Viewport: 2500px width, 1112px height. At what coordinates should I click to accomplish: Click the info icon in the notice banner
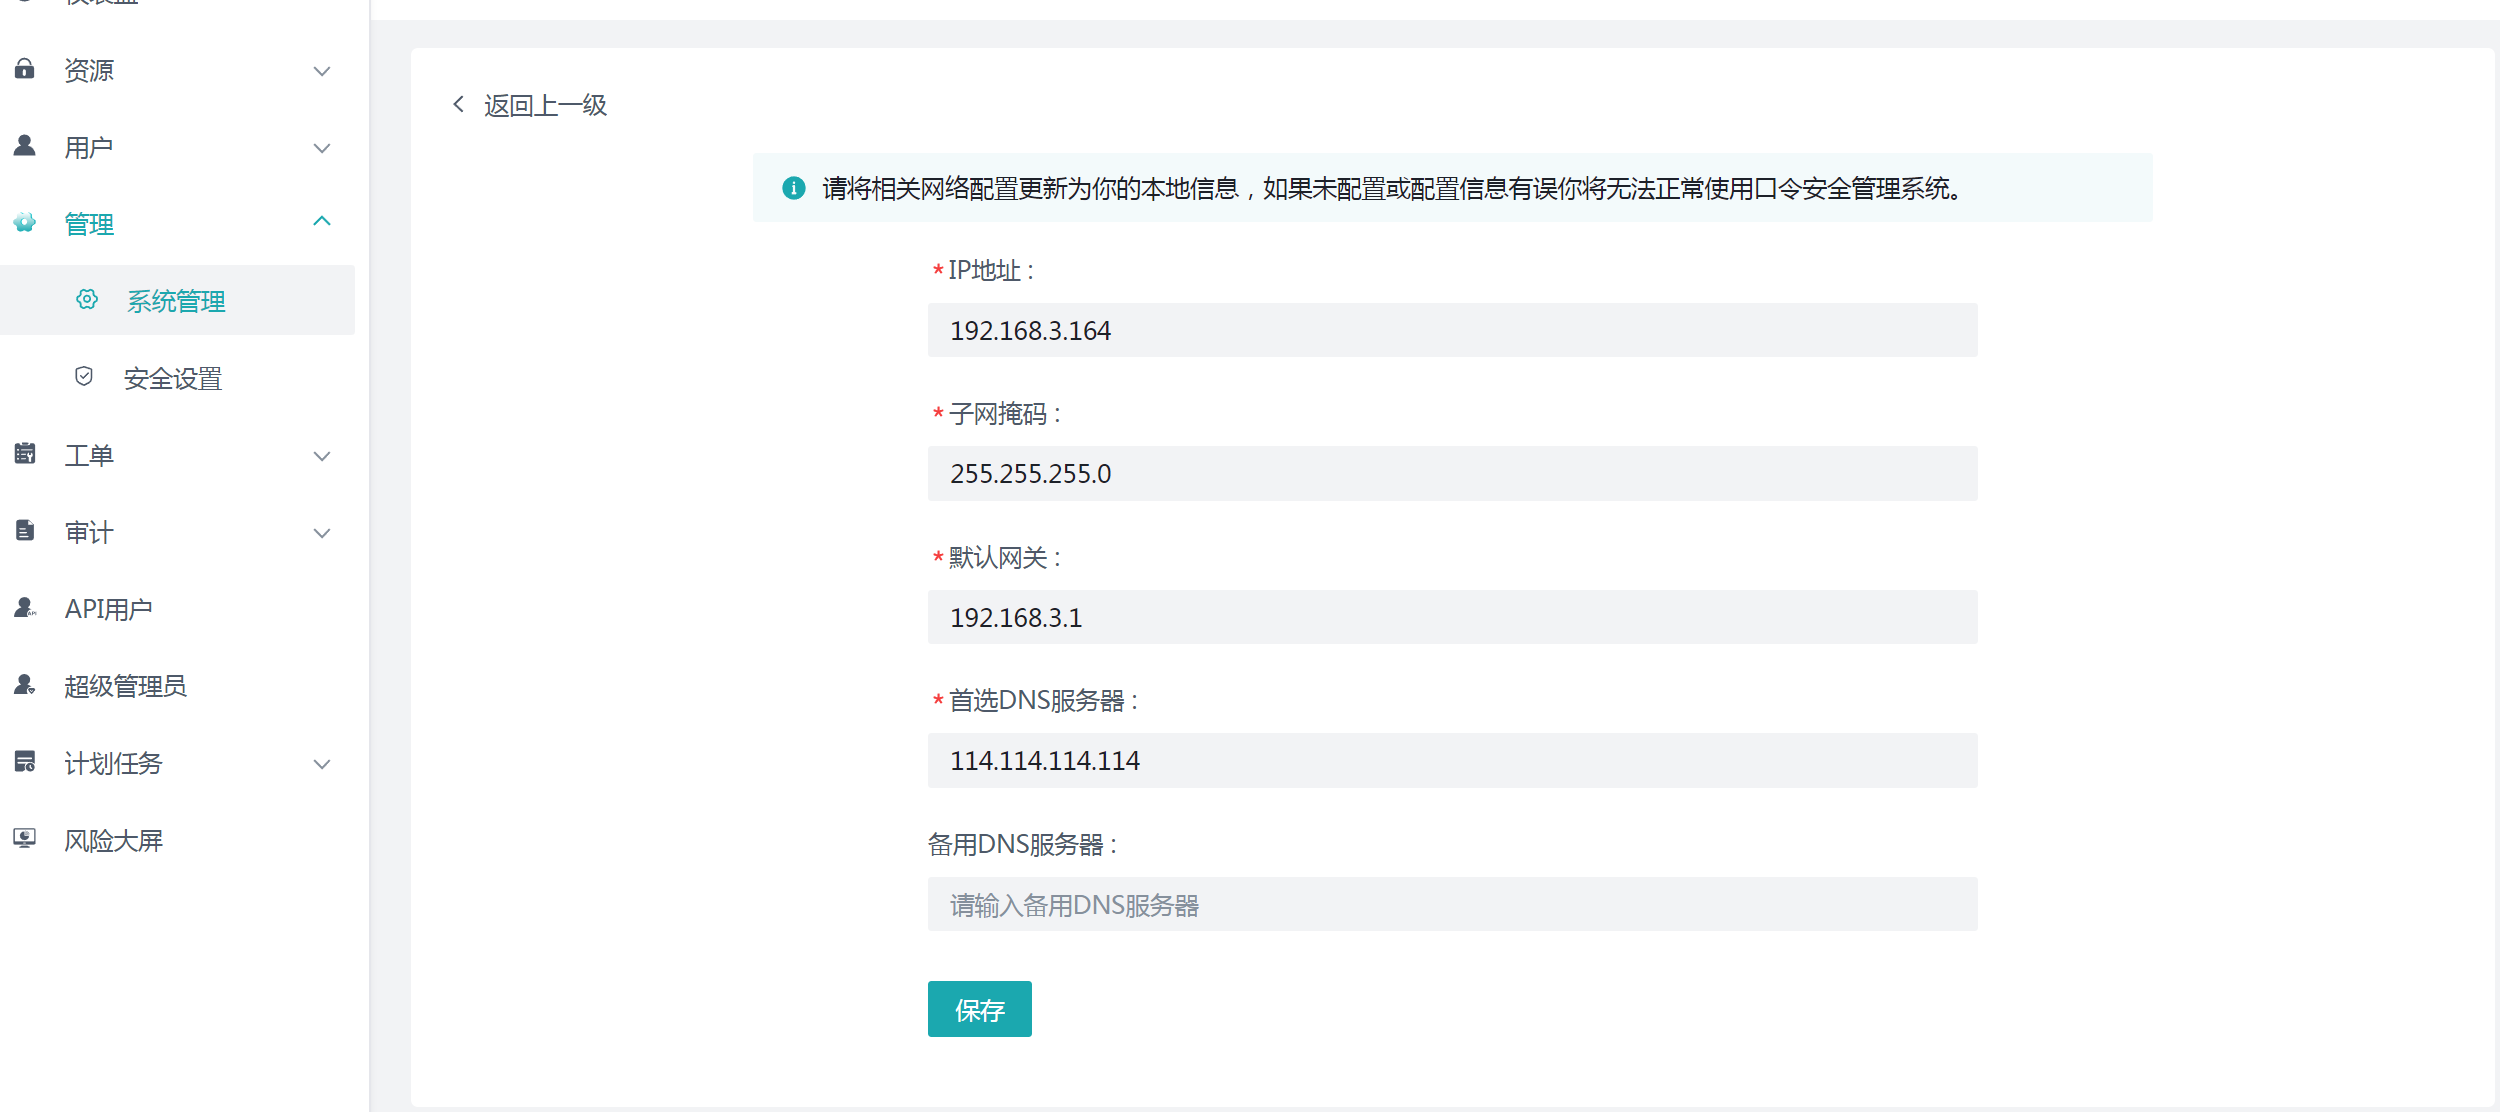[x=794, y=188]
